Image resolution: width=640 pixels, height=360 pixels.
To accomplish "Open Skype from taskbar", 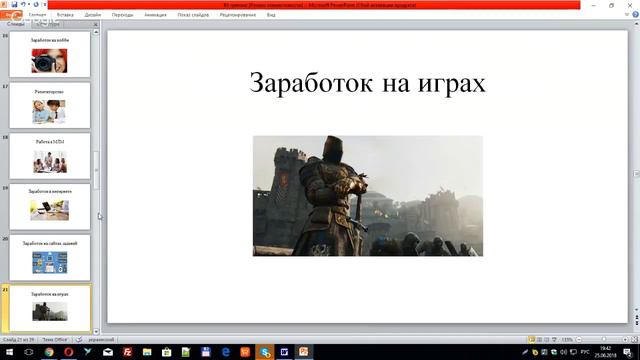I will tap(264, 352).
